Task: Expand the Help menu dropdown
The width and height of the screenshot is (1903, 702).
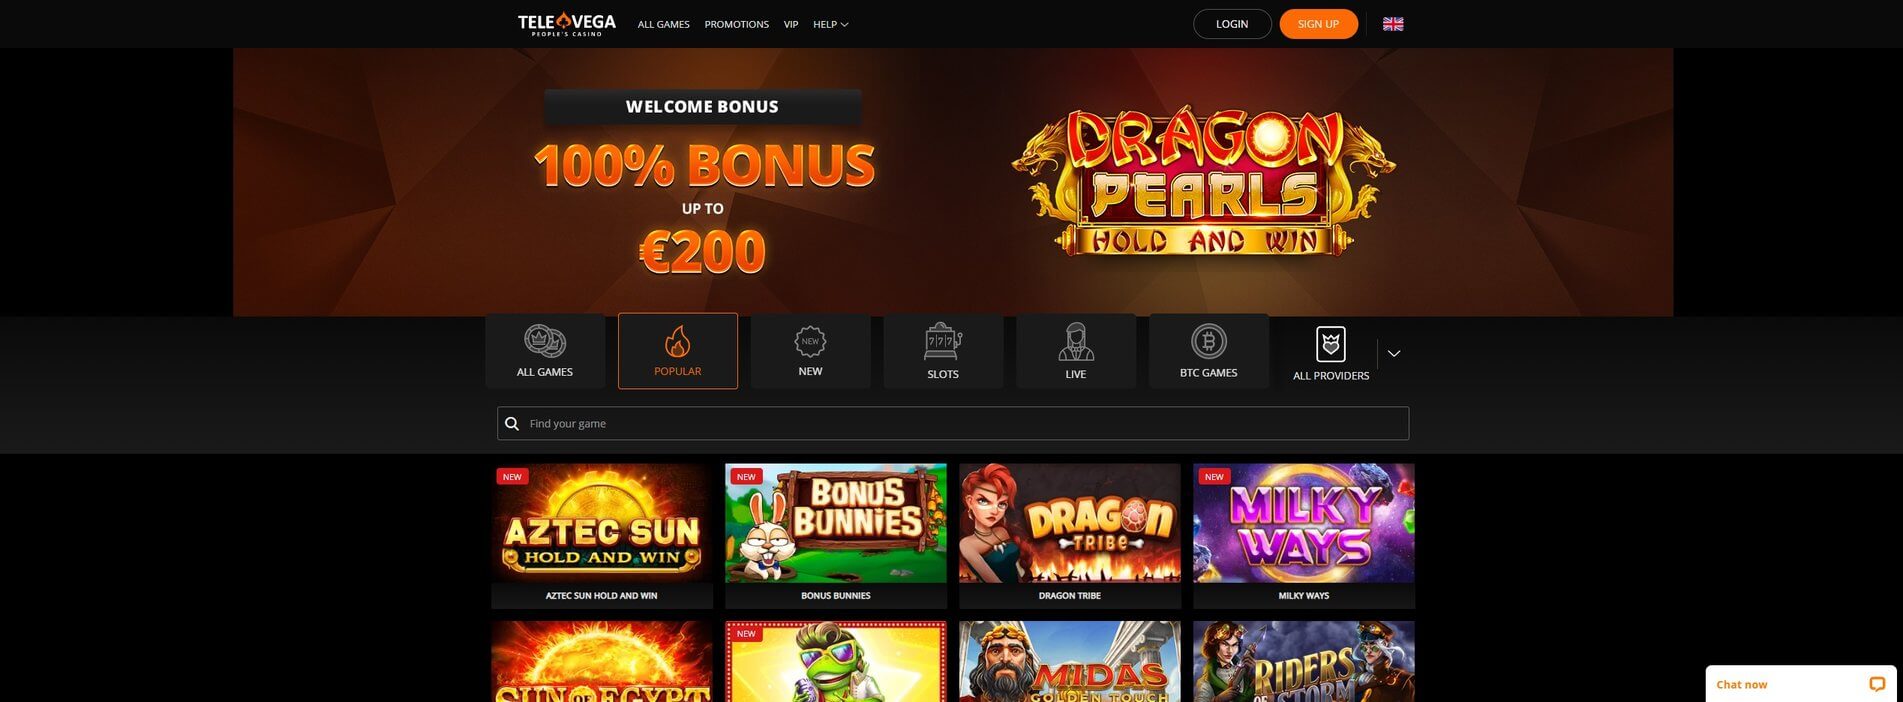Action: point(830,24)
